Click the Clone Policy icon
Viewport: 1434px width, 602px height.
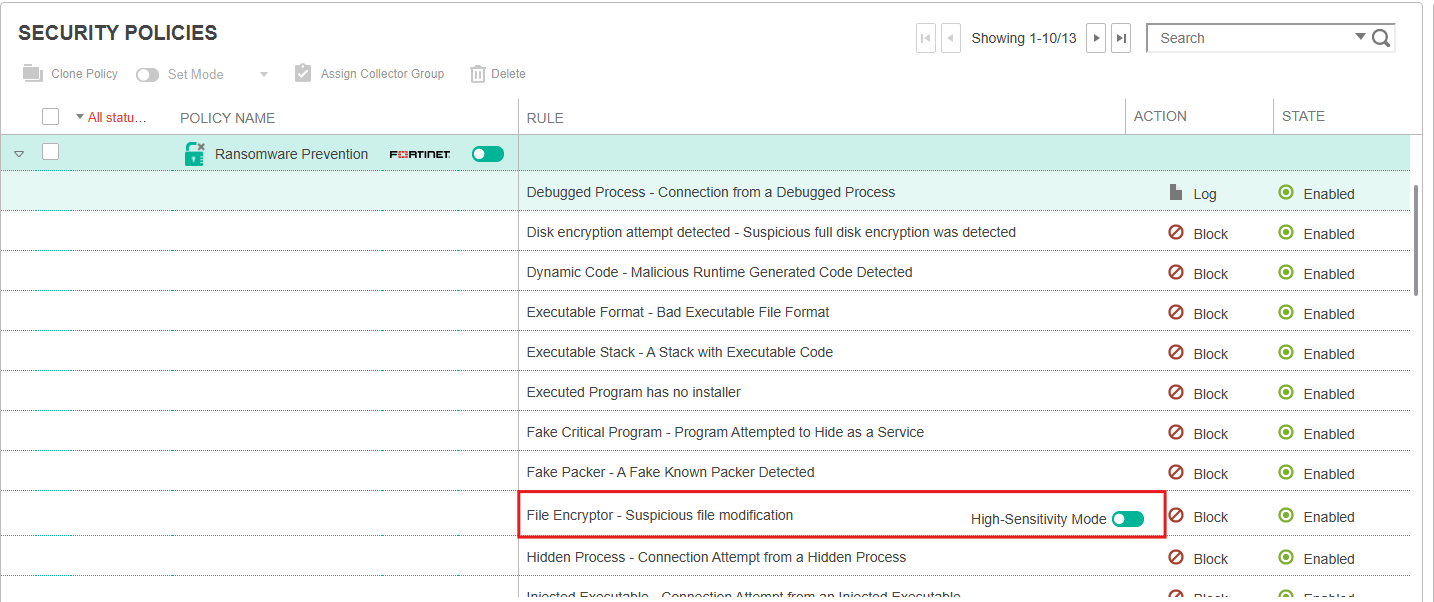pos(33,73)
